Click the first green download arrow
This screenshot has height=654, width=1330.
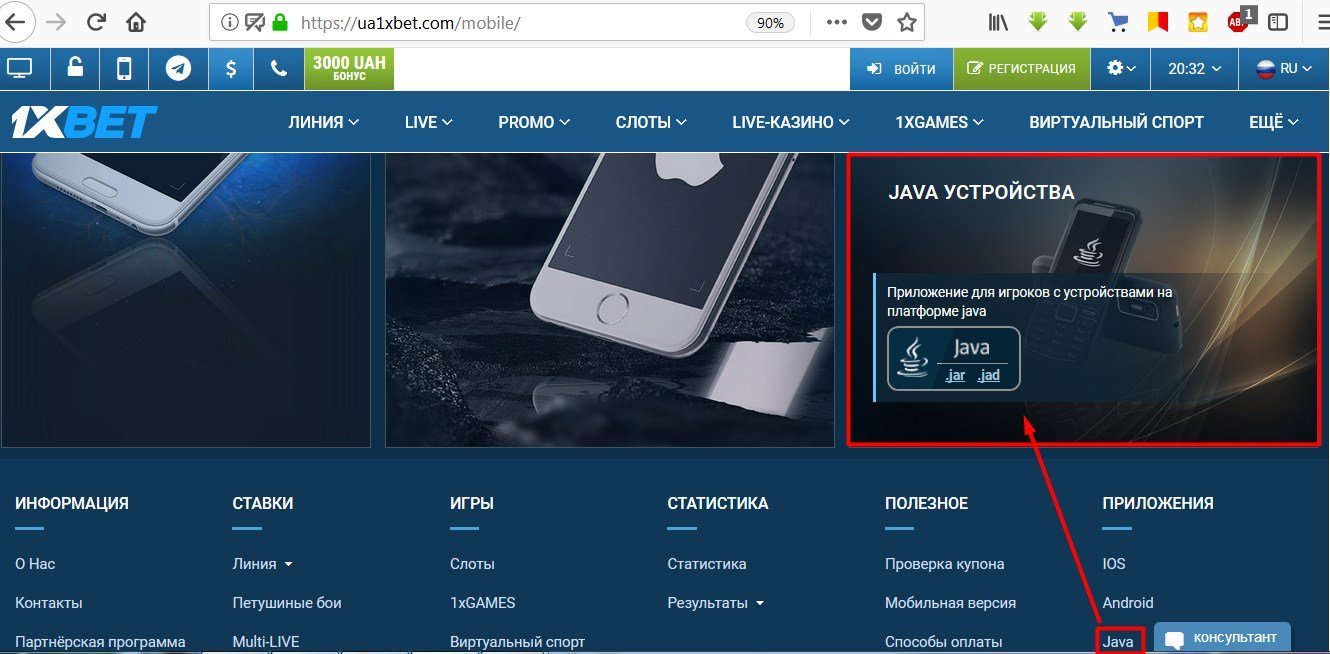point(1038,22)
